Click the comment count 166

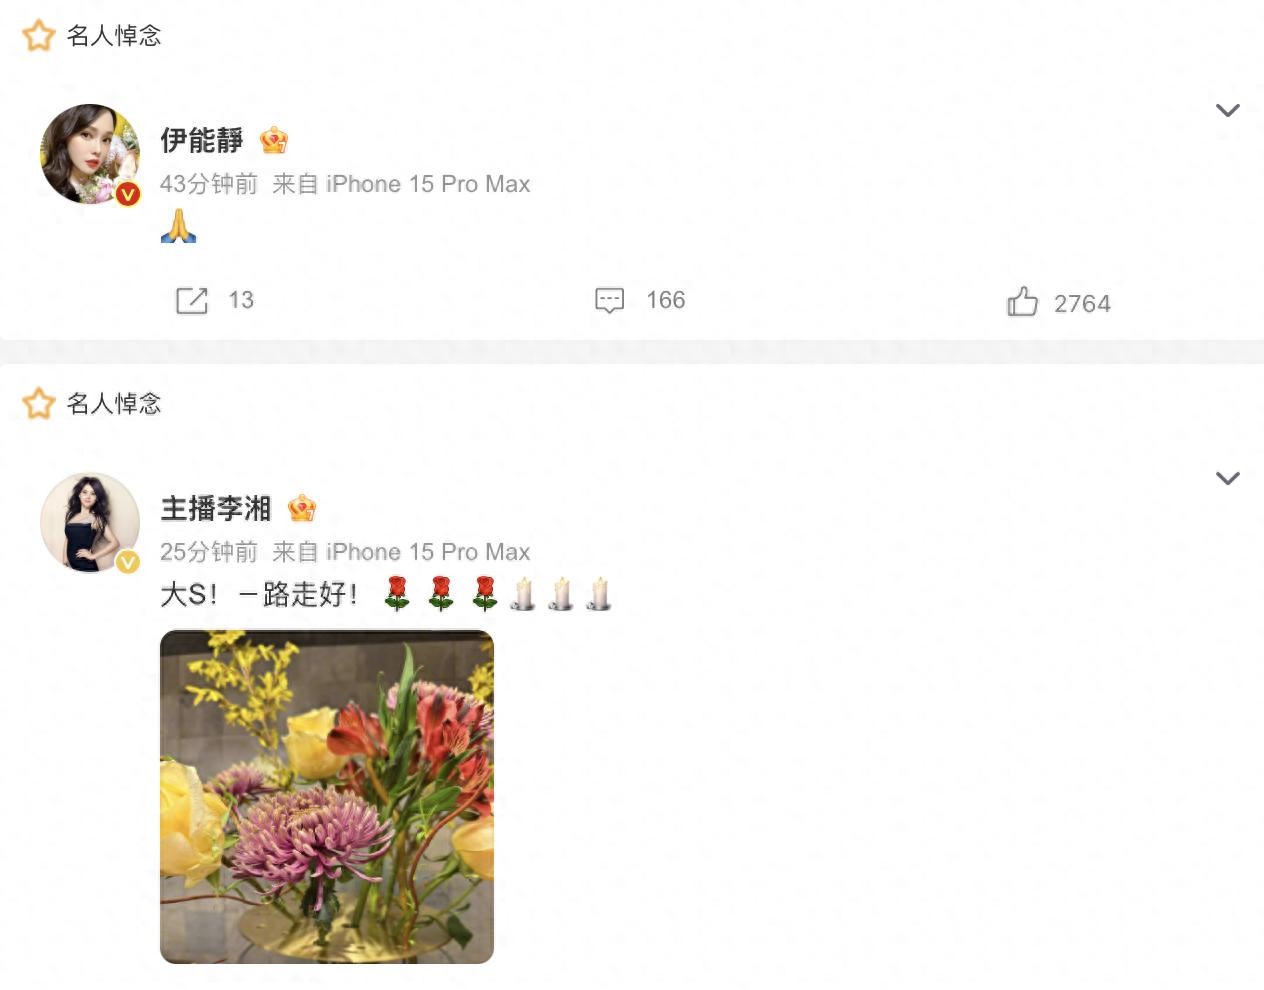pos(665,300)
